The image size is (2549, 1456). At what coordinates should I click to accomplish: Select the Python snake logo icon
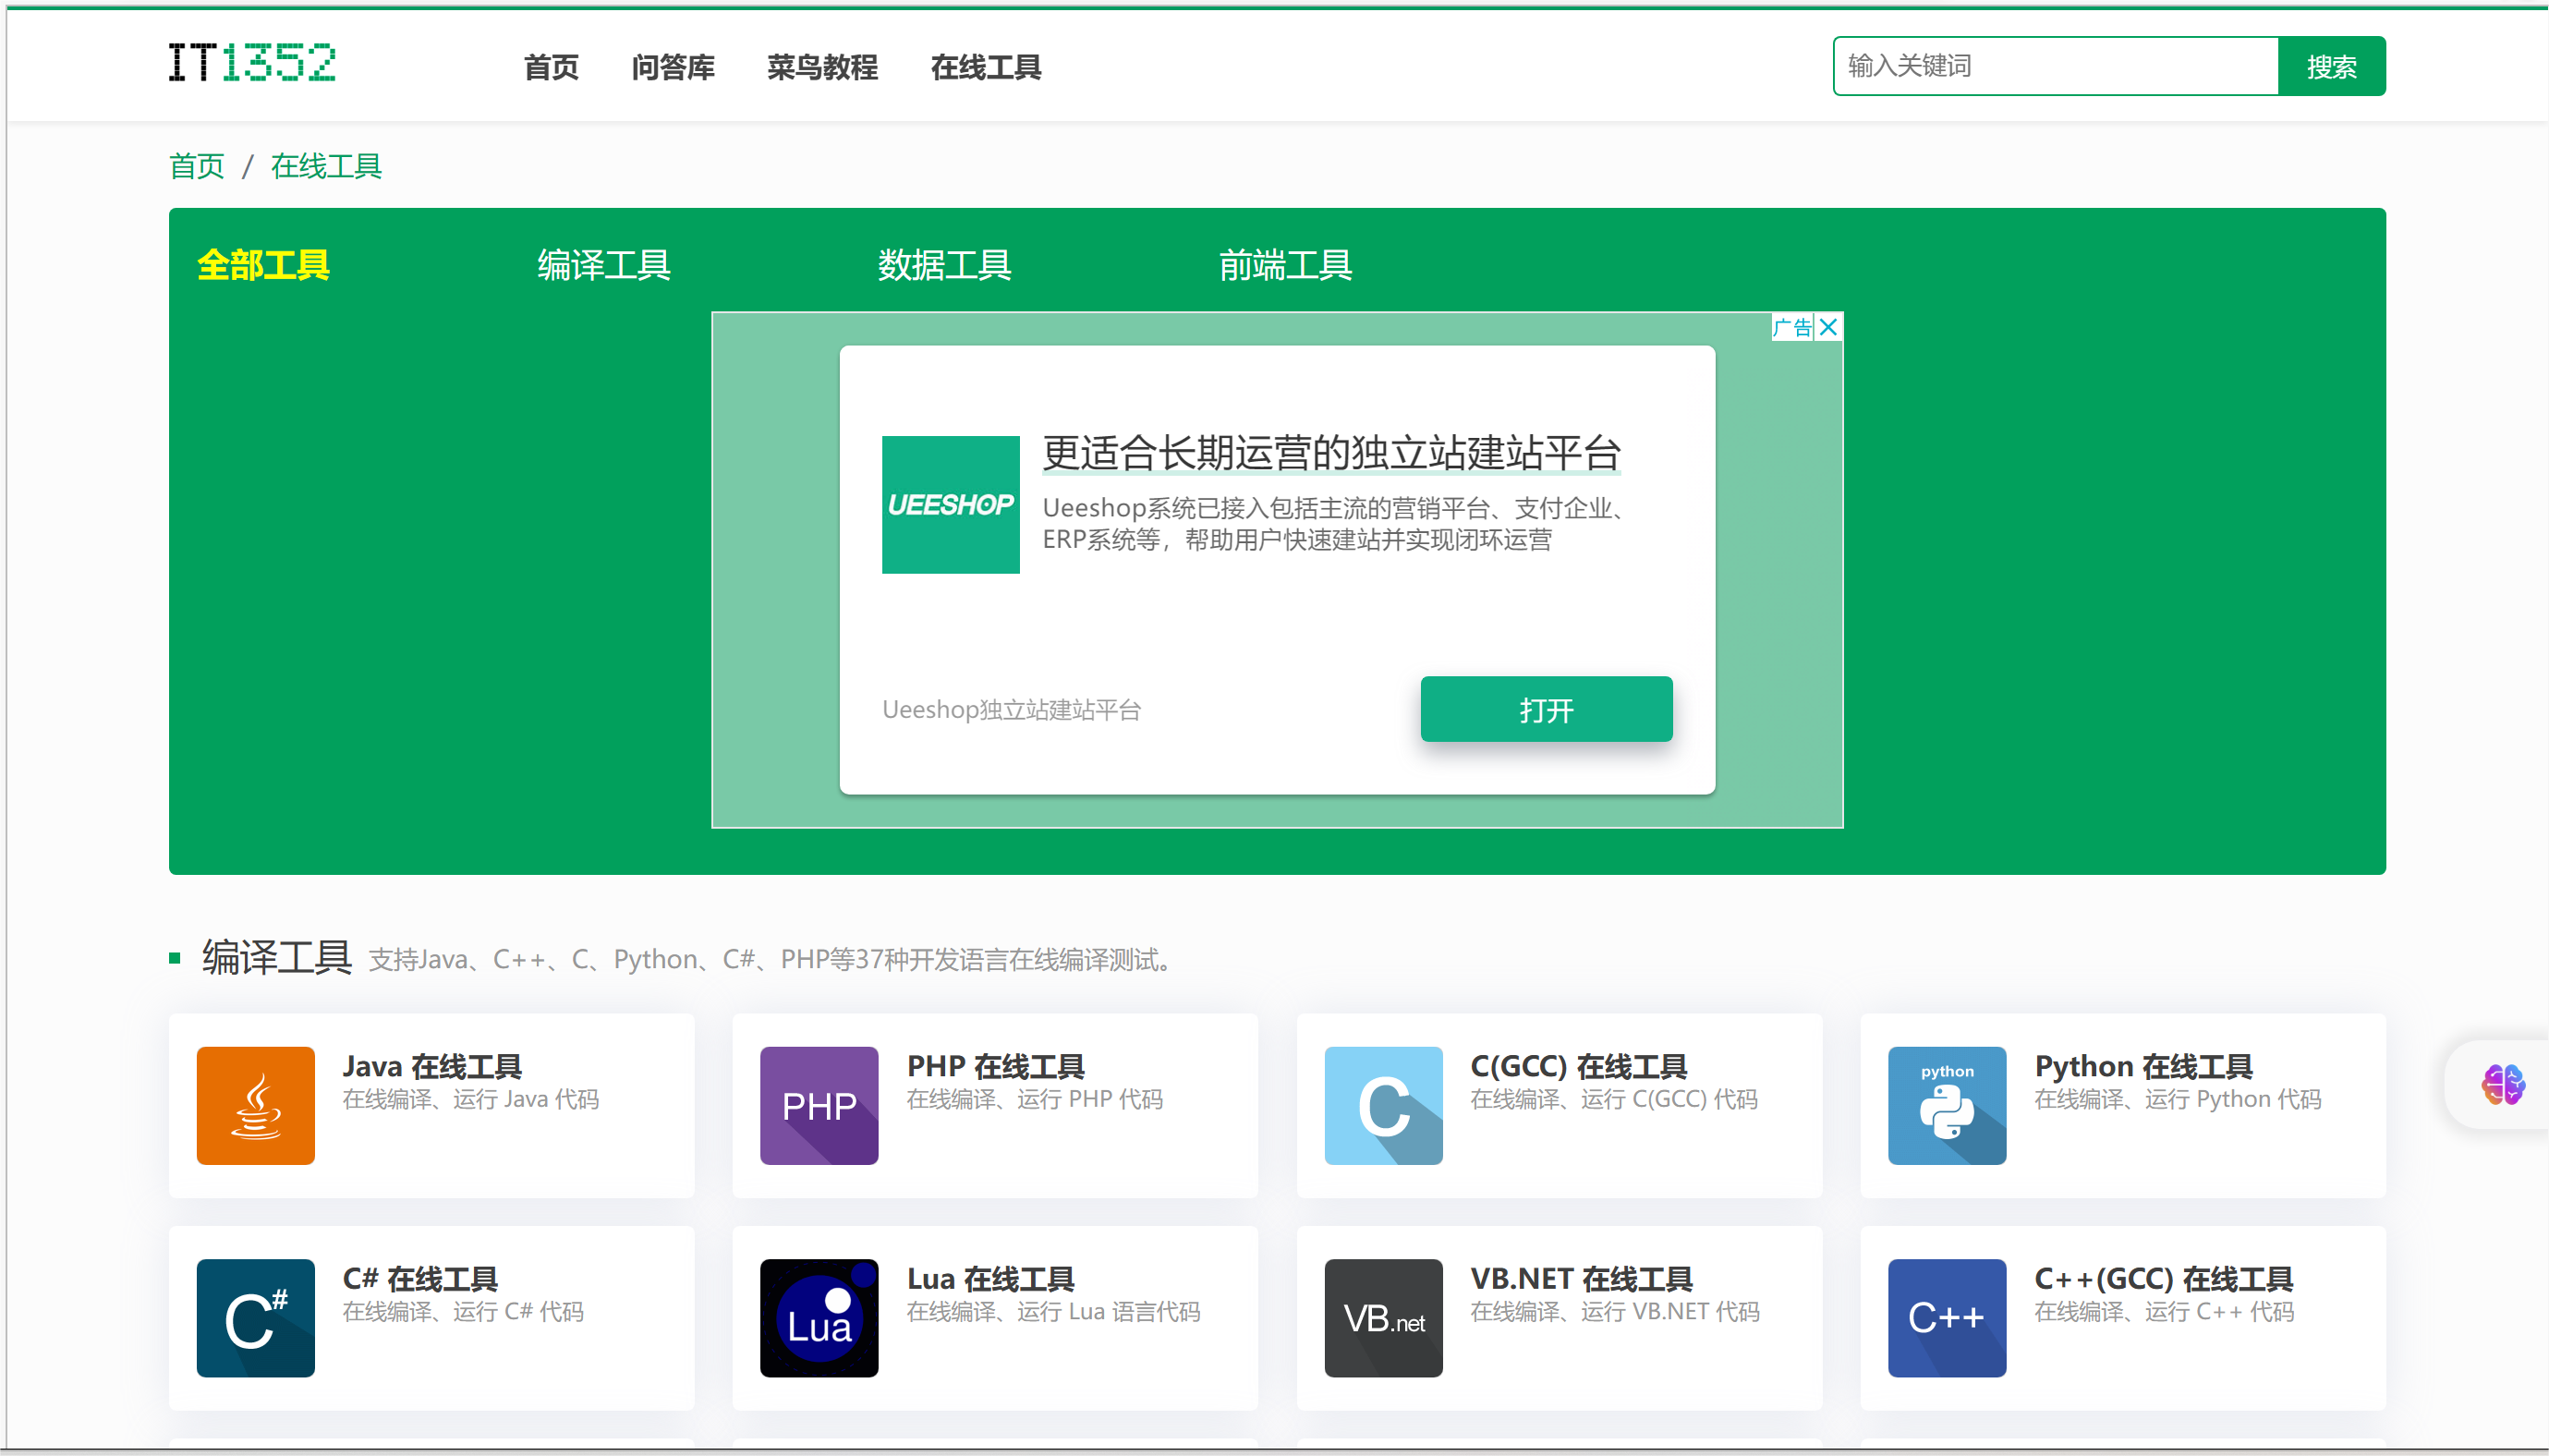click(x=1946, y=1105)
